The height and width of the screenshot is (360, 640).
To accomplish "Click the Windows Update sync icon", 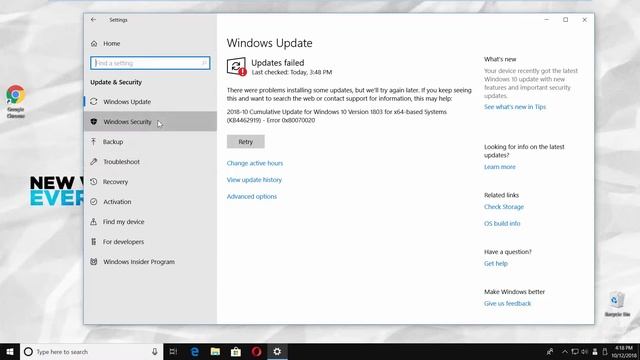I will click(93, 102).
